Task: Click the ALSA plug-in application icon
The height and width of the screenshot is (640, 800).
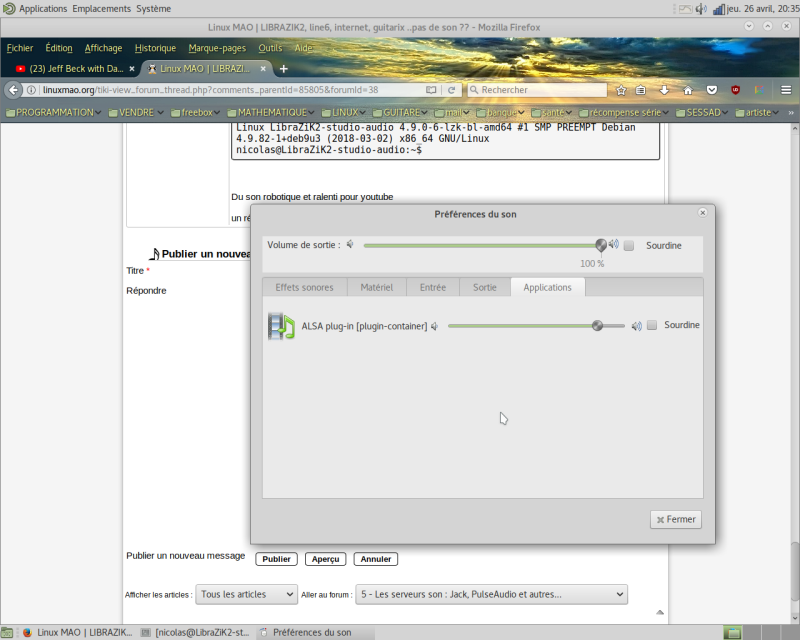Action: 282,326
